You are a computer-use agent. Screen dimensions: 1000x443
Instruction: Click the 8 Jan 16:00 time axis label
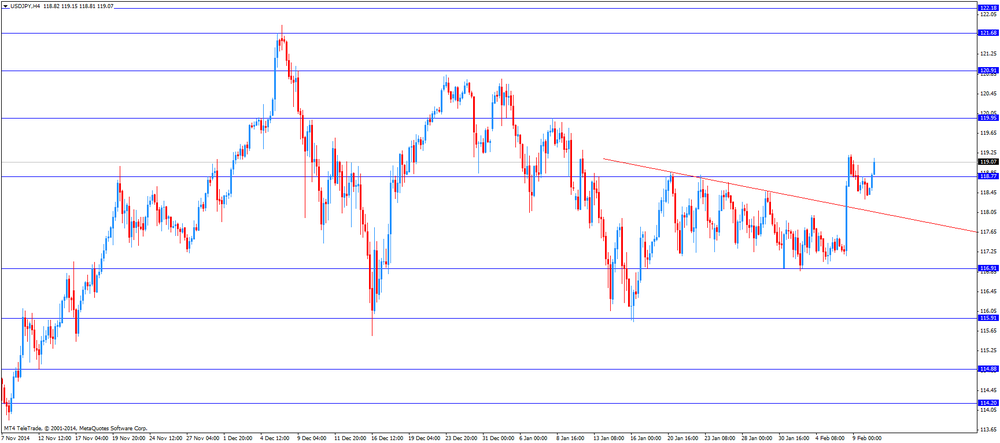571,439
